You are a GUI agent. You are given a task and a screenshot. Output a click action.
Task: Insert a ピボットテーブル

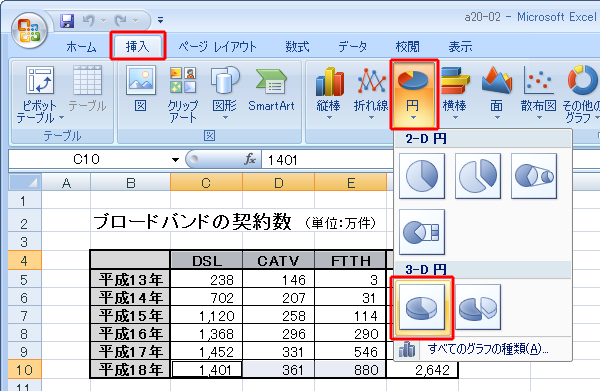click(x=40, y=94)
